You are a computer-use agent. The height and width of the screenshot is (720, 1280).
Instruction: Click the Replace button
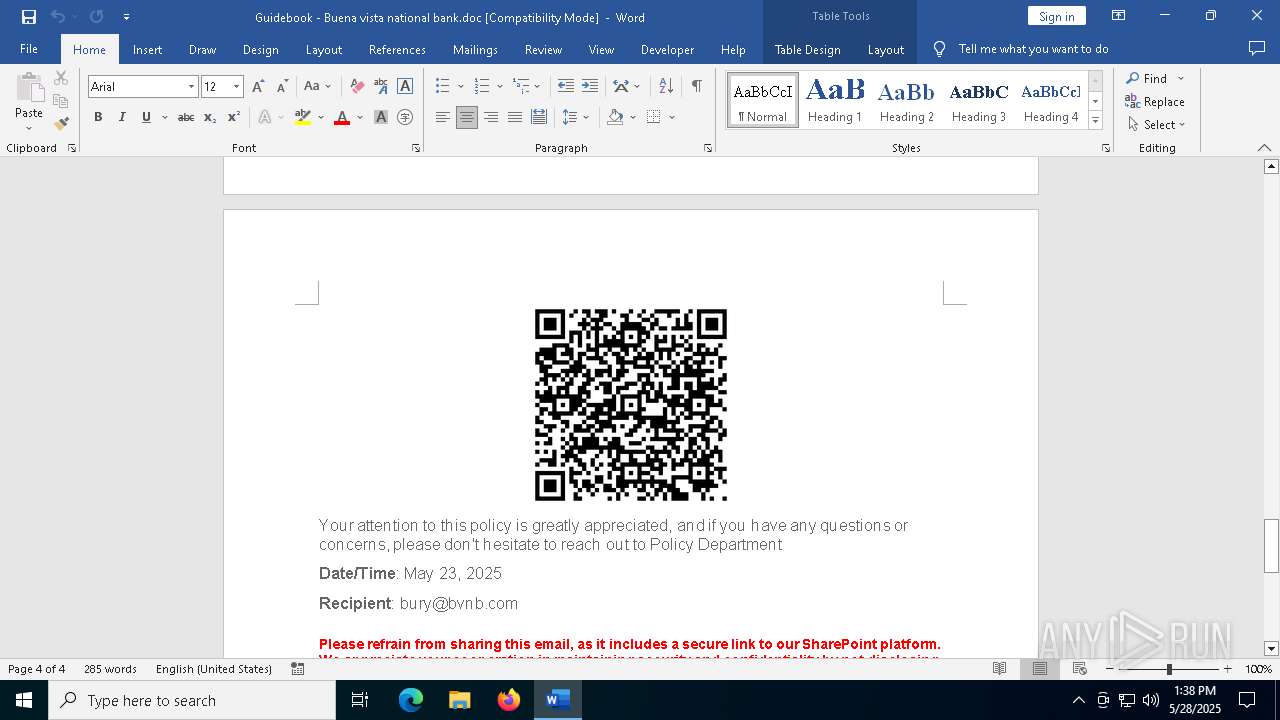1155,101
